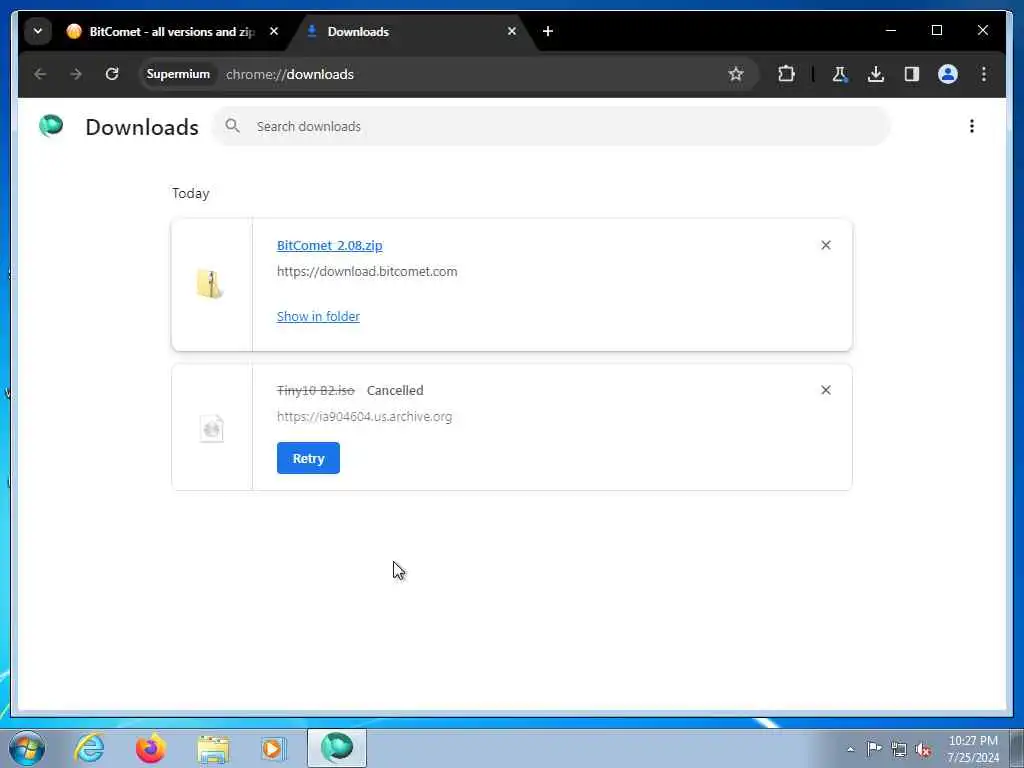The image size is (1024, 768).
Task: Open Windows Media Player from taskbar
Action: [273, 748]
